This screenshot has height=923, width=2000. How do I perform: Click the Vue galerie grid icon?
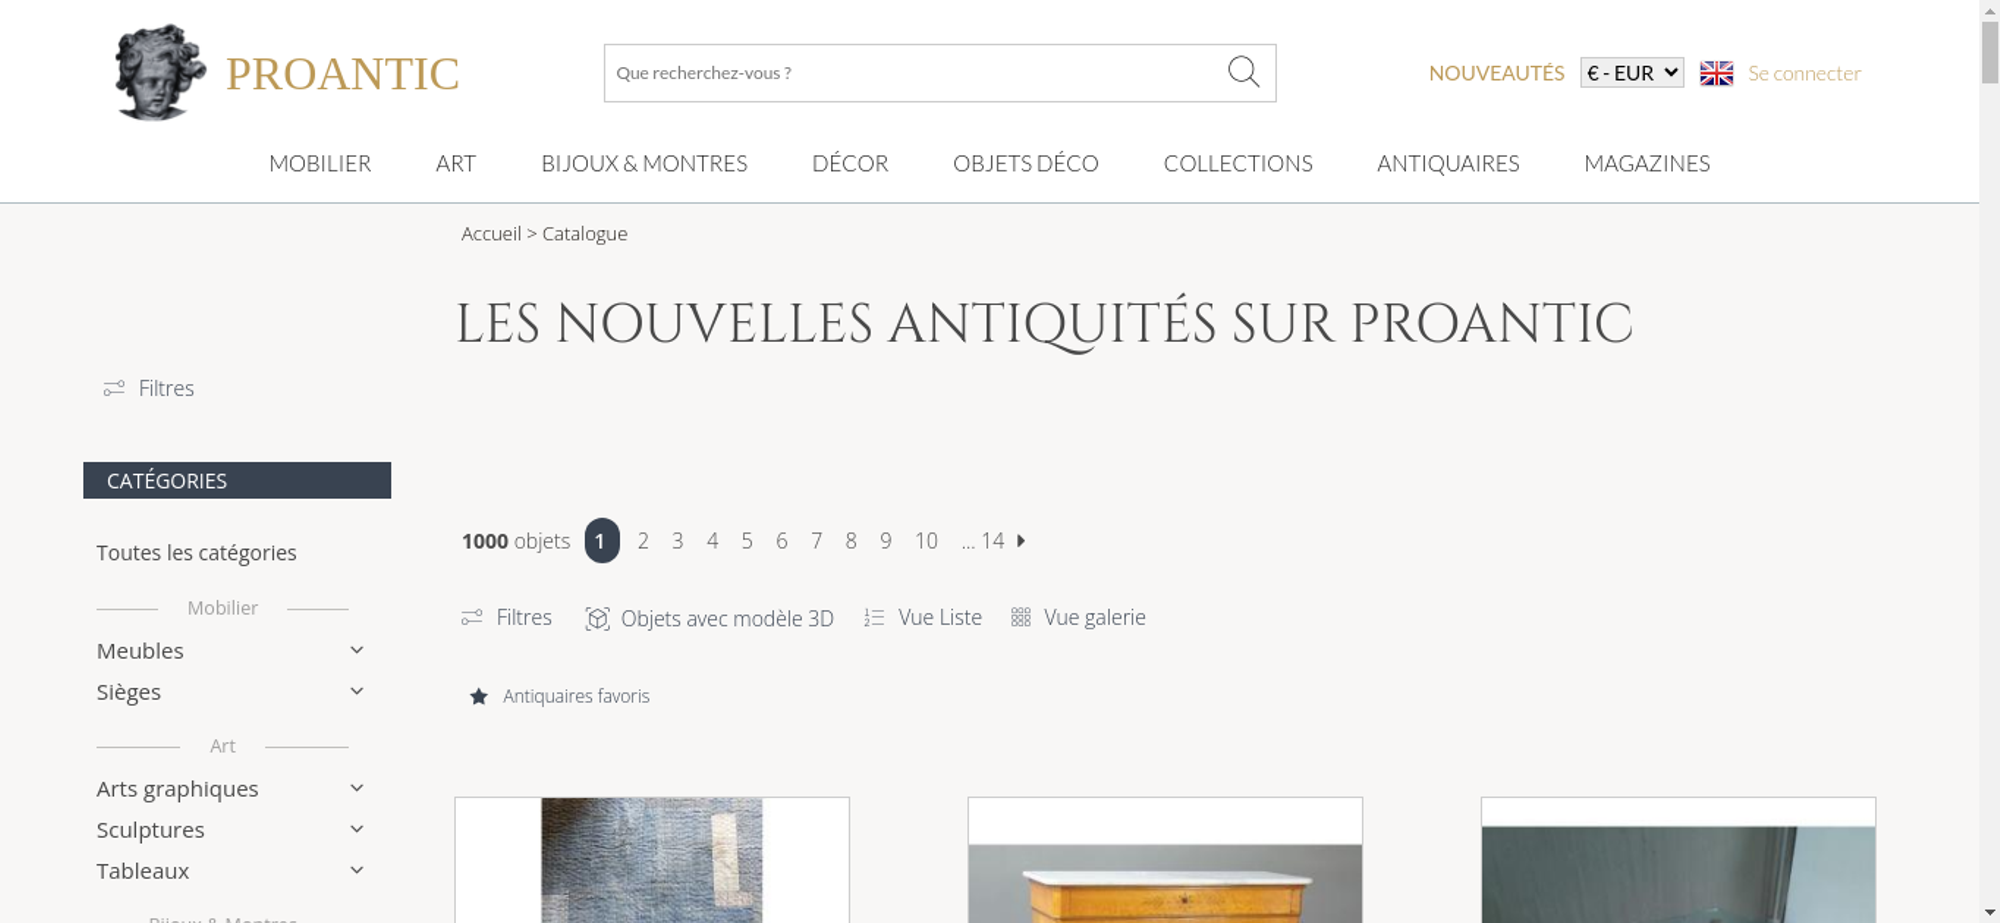[x=1020, y=618]
